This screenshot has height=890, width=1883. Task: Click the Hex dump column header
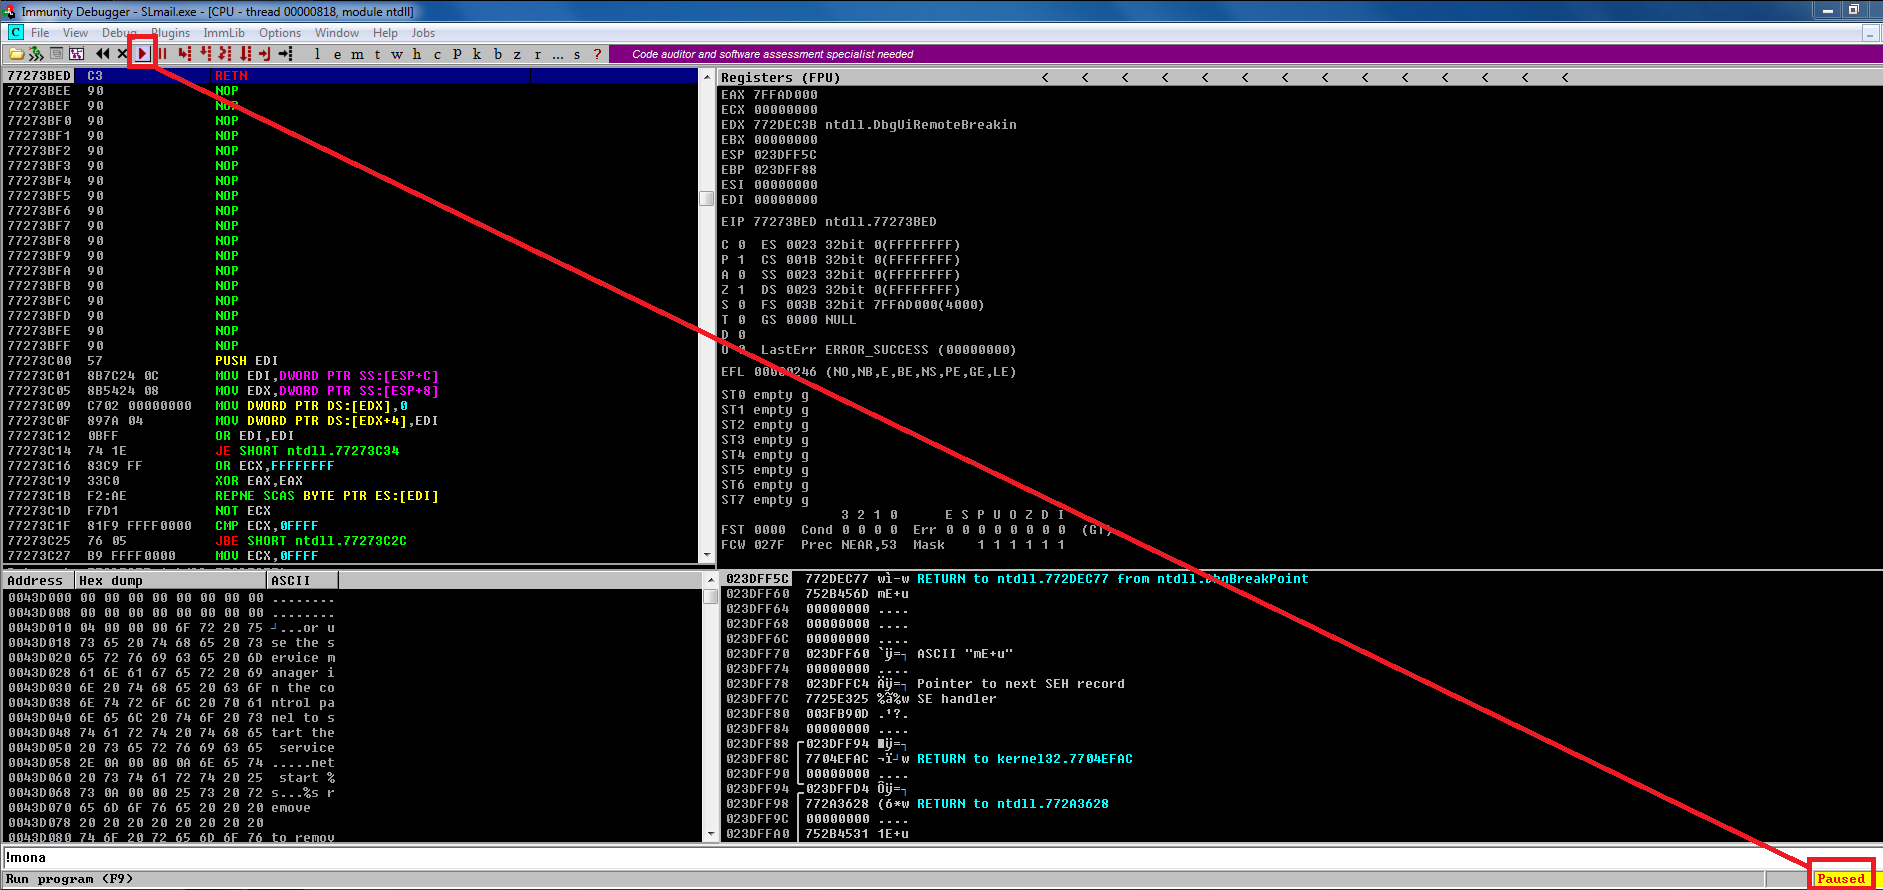pos(170,580)
